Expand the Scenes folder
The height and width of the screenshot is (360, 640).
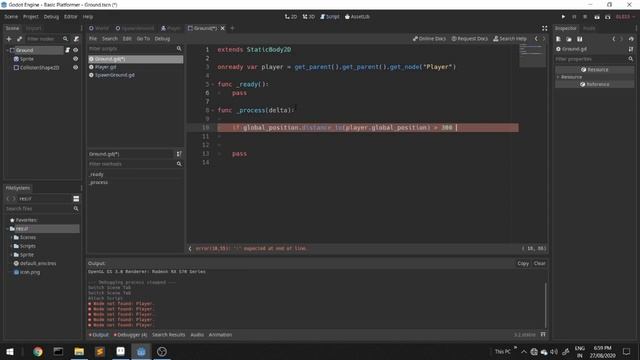point(11,238)
